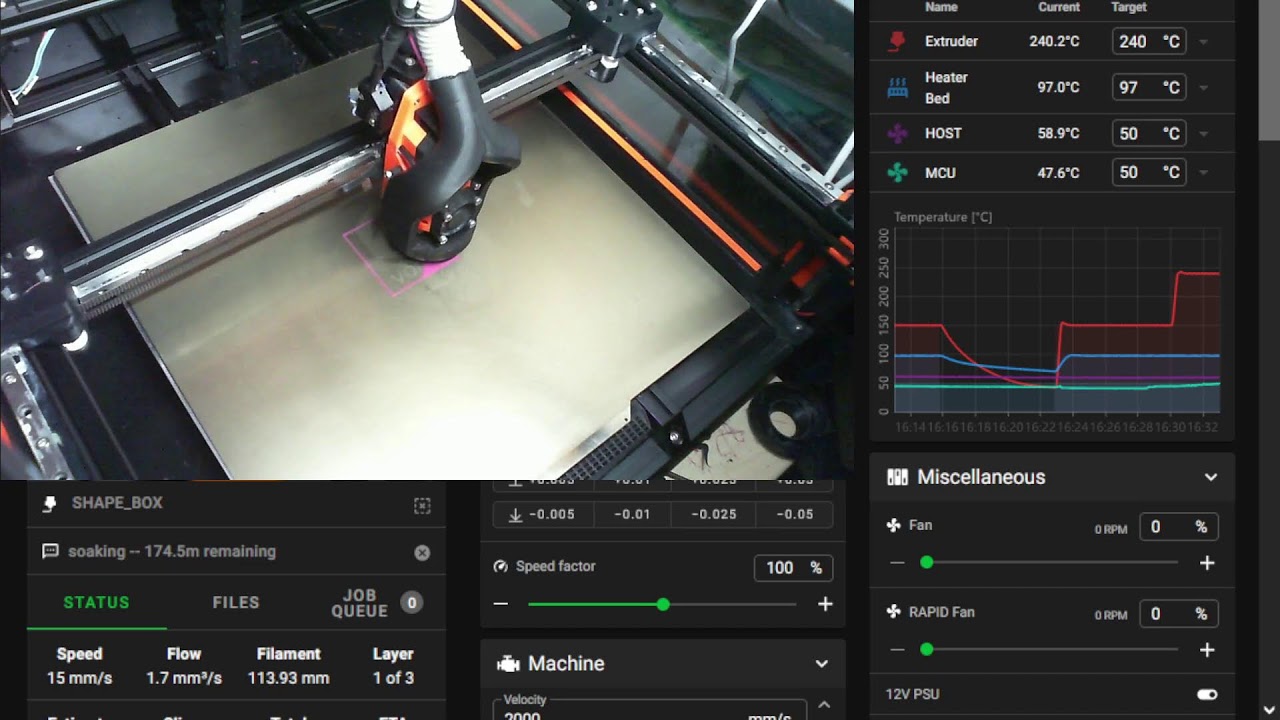Open Heater Bed target preset dropdown
The image size is (1280, 720).
coord(1203,88)
